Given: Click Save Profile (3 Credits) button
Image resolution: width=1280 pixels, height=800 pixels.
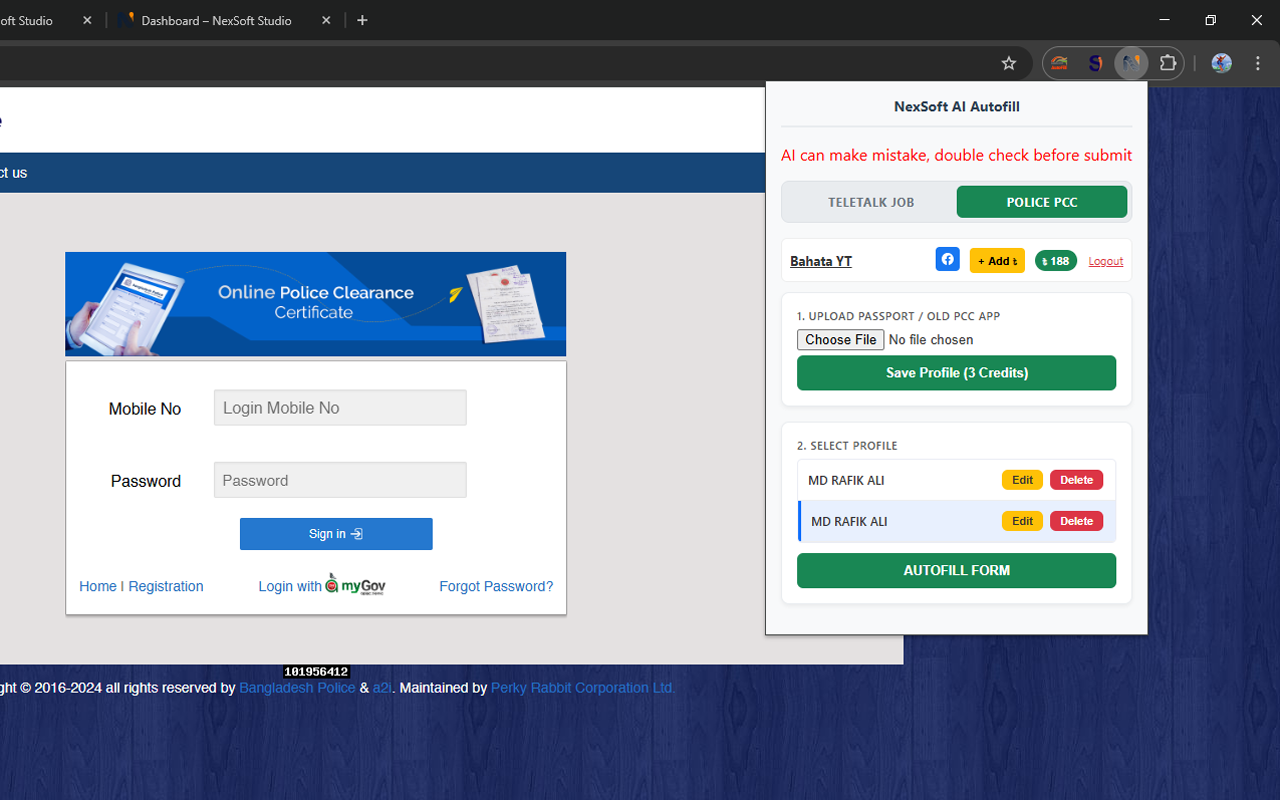Looking at the screenshot, I should point(956,373).
